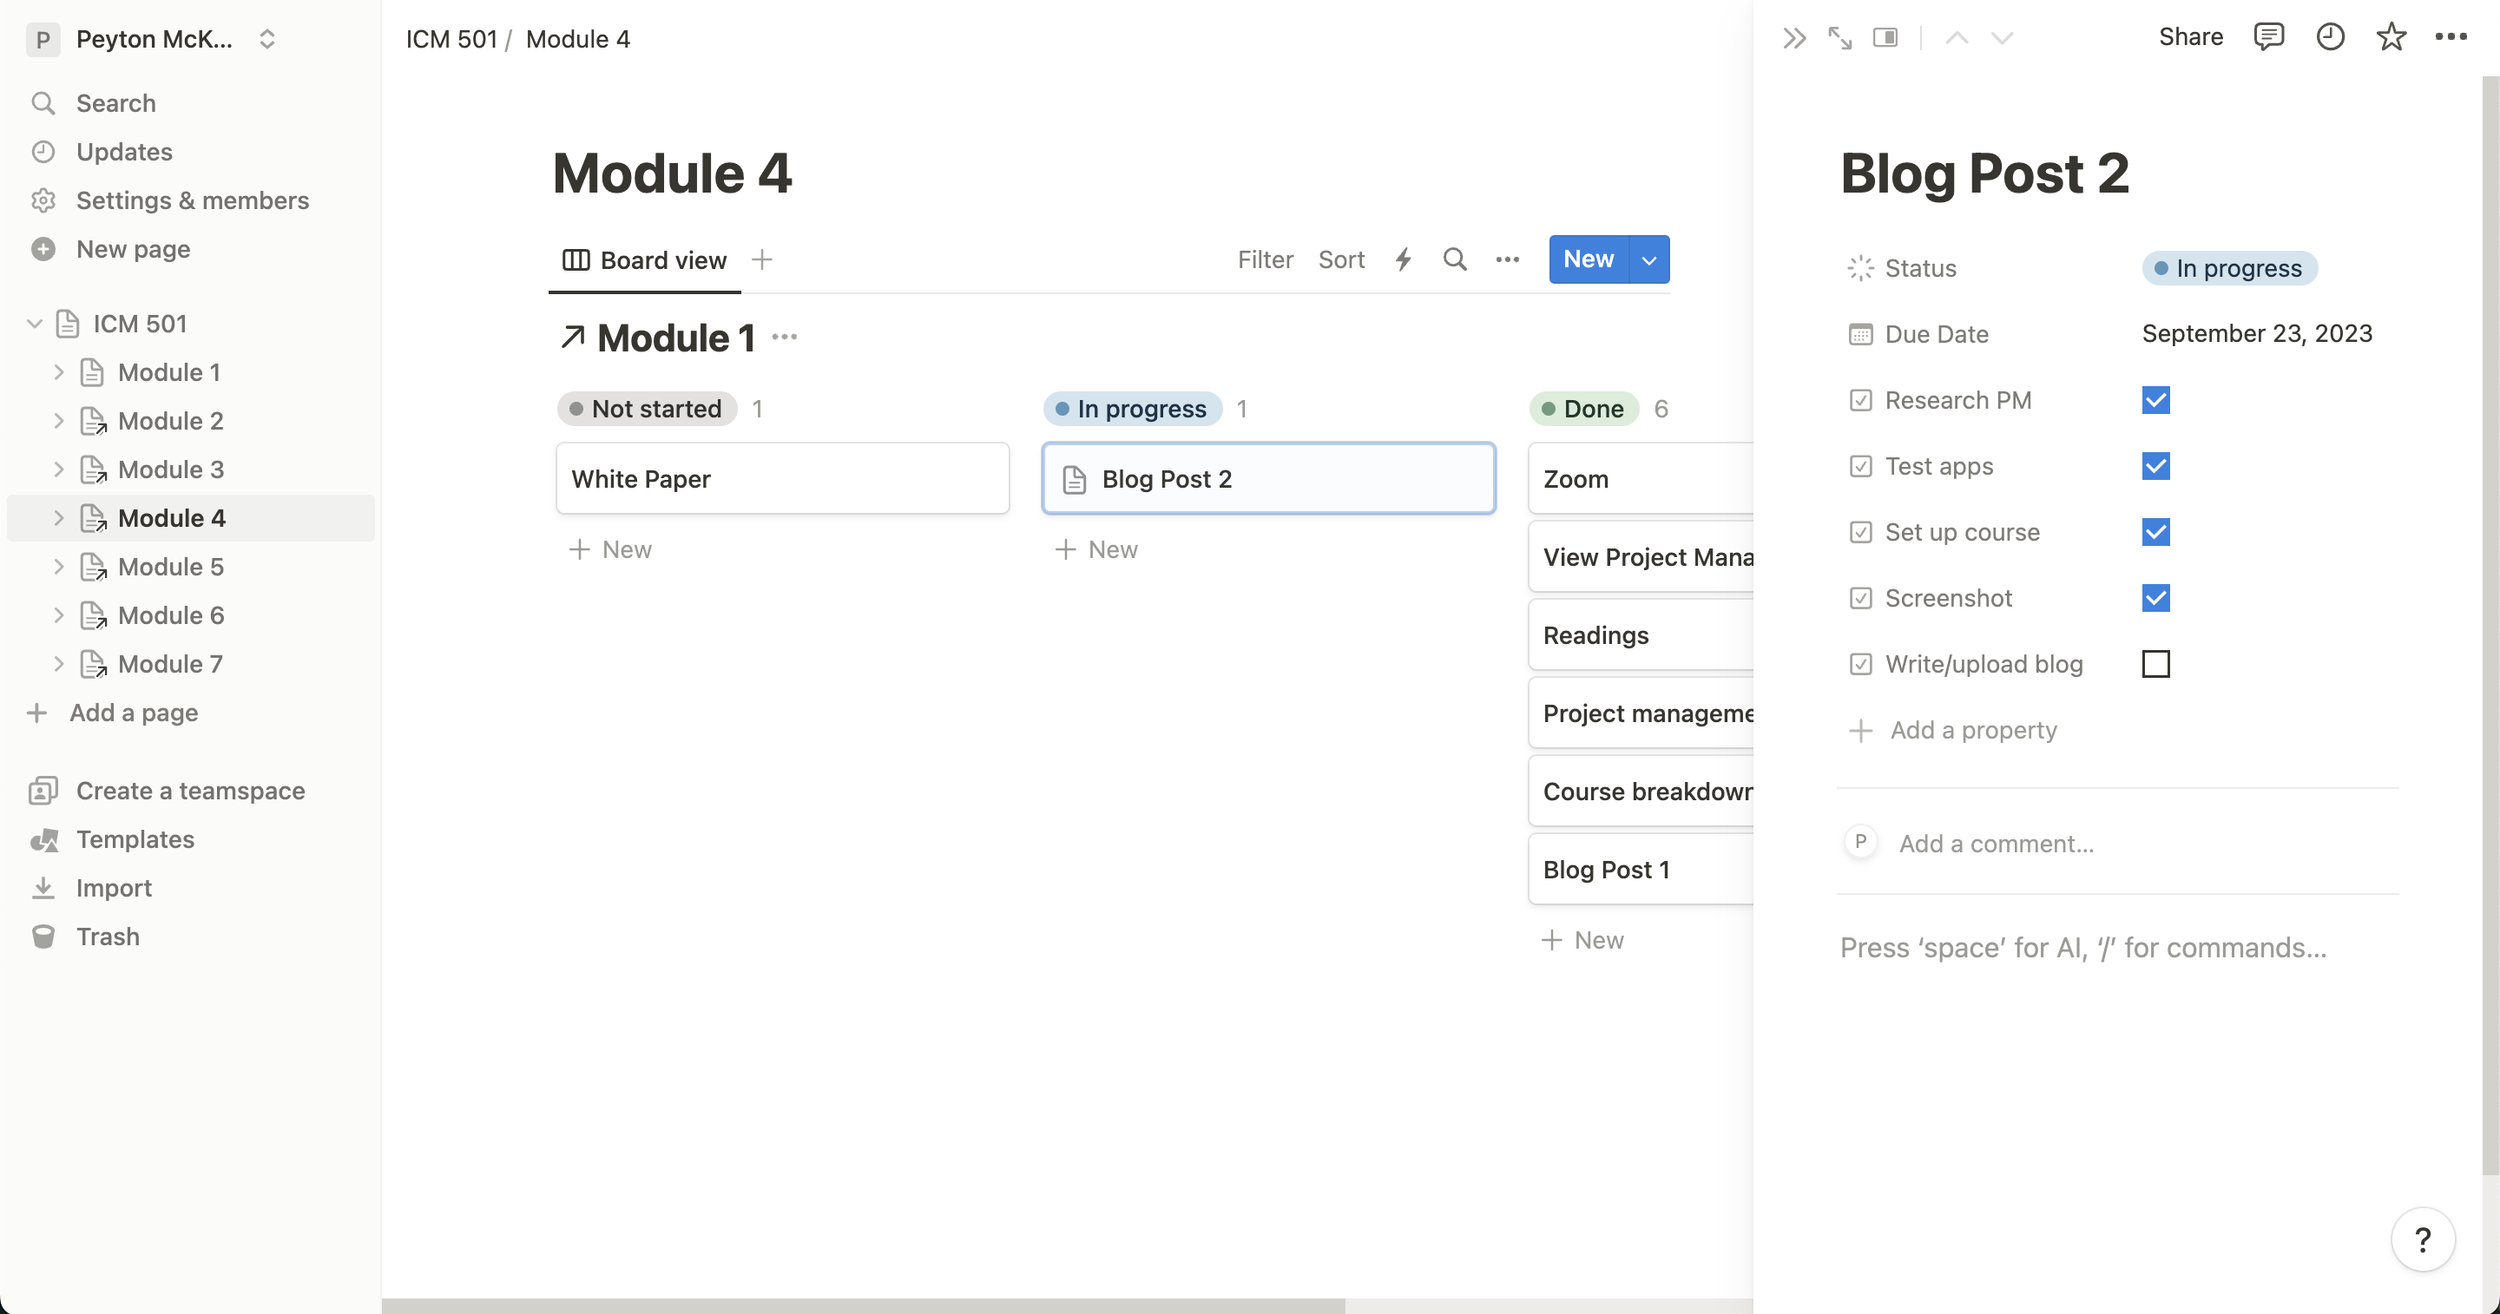
Task: Check the Write/upload blog checkbox
Action: click(x=2156, y=663)
